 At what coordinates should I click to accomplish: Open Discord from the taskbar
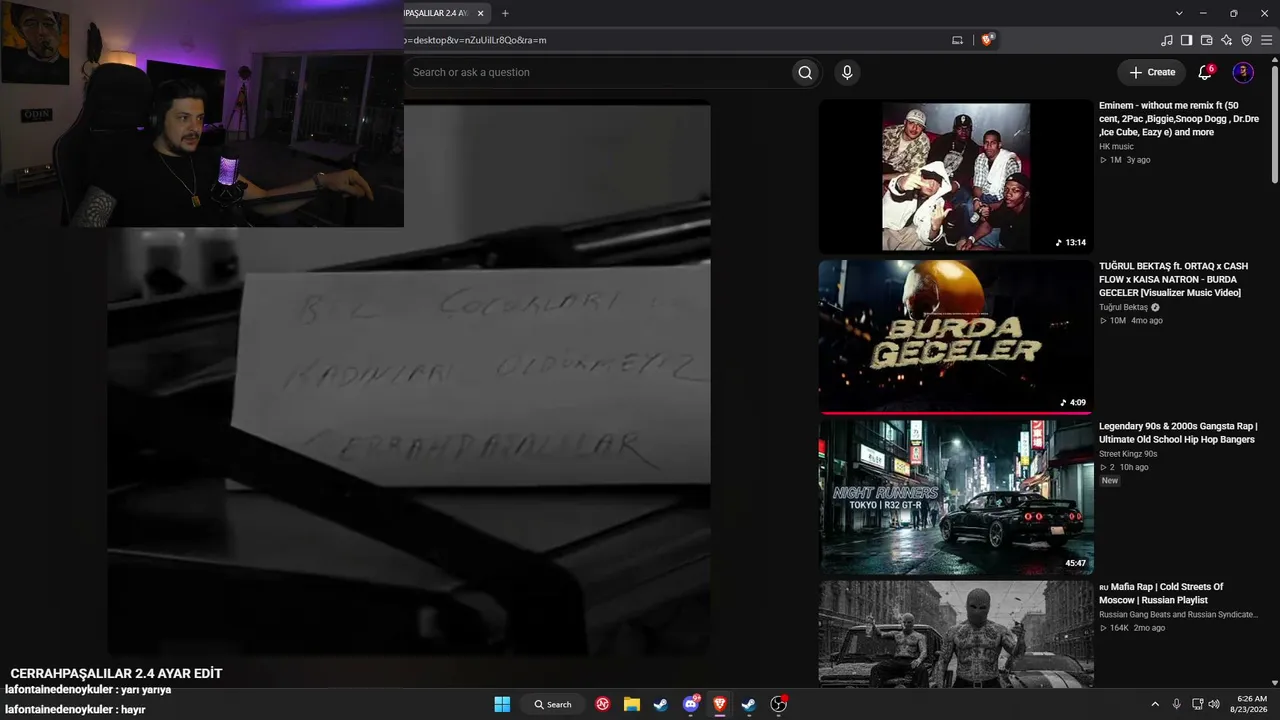691,704
